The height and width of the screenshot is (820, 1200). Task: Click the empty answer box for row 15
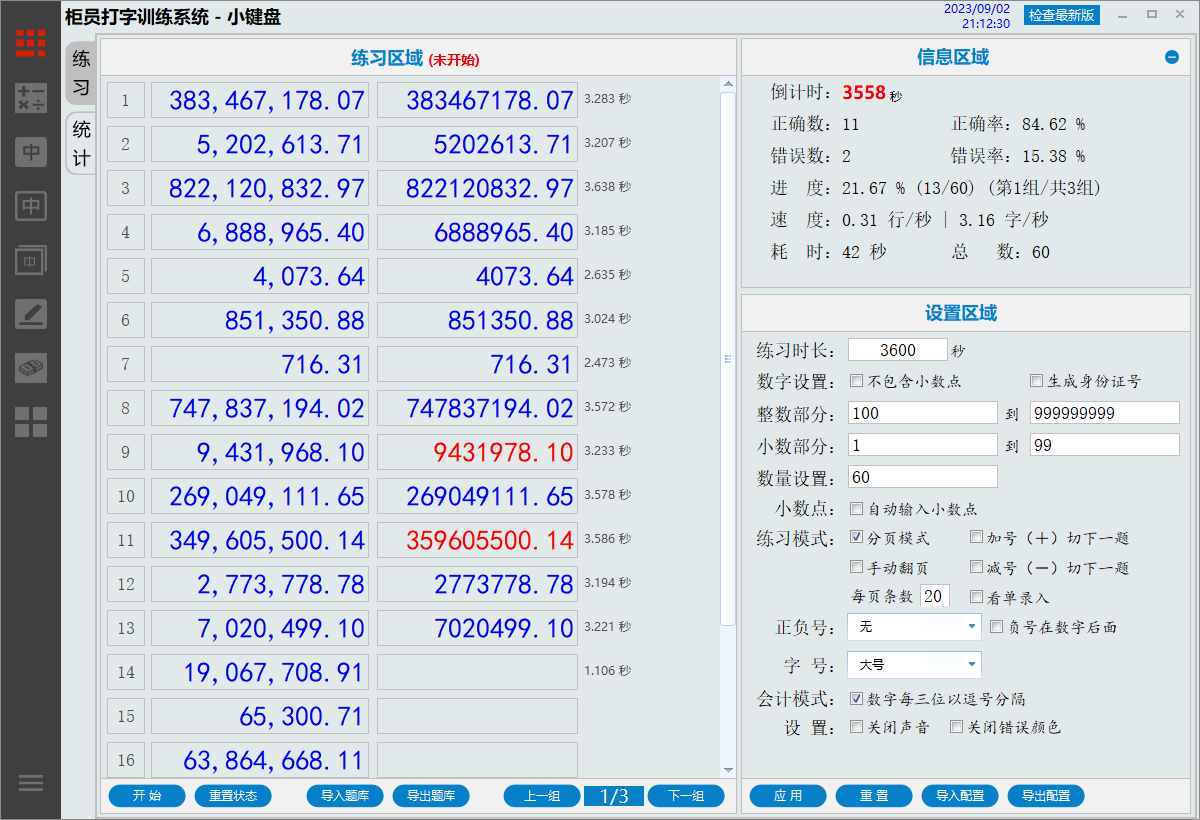pos(477,716)
